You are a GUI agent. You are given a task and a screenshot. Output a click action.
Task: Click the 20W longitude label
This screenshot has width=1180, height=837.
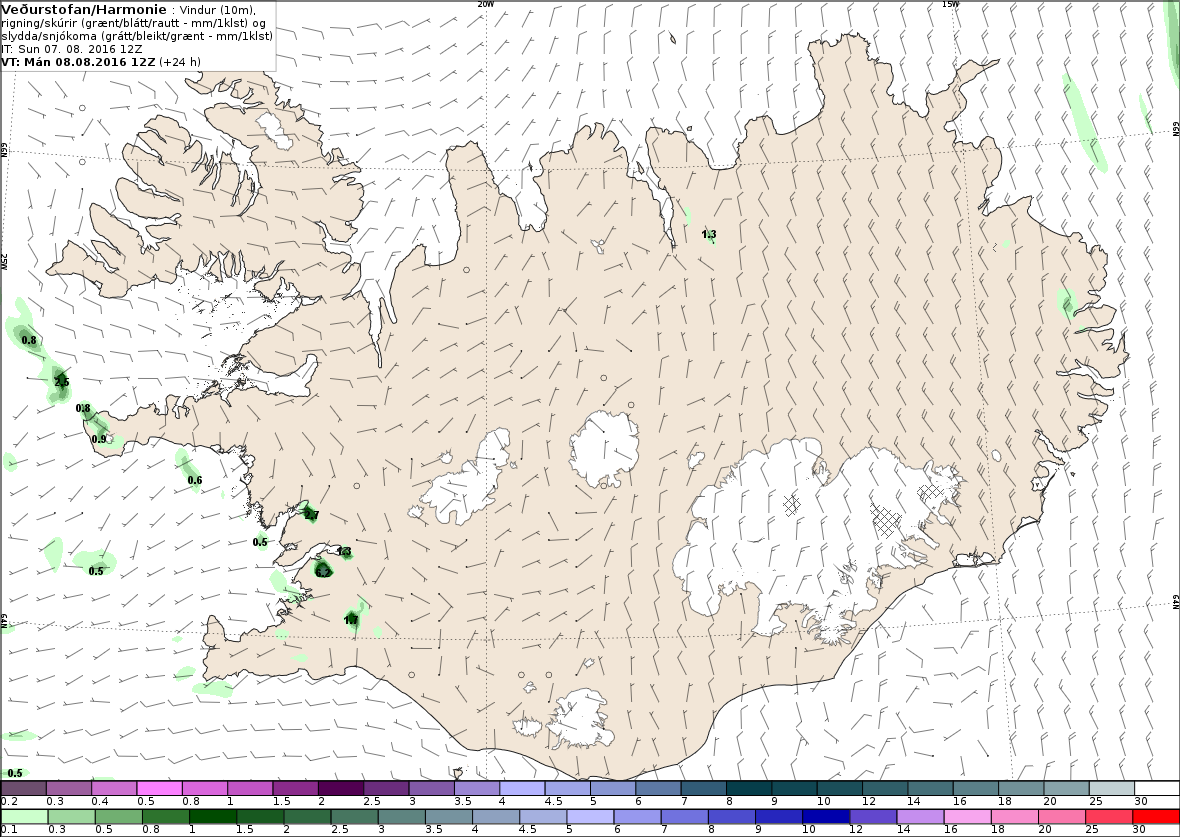[487, 4]
